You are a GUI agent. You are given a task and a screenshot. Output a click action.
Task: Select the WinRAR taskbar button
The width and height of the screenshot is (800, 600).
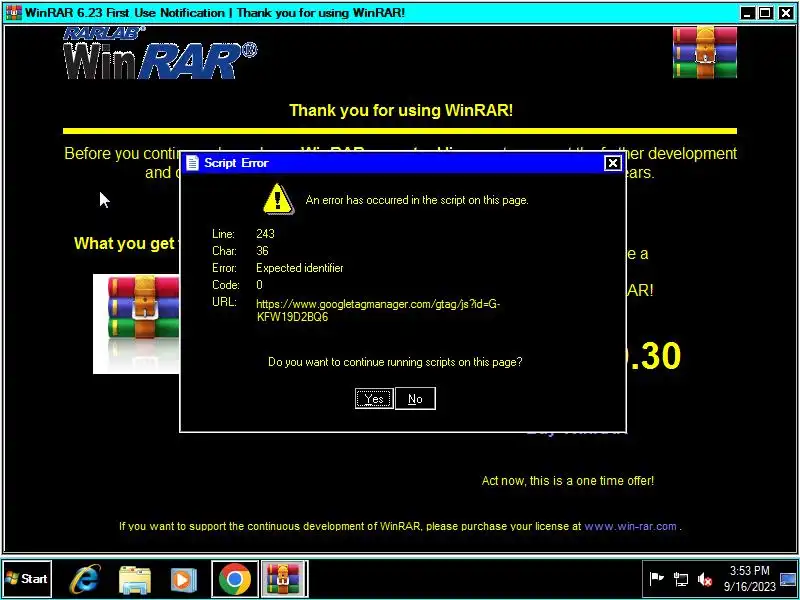(284, 579)
